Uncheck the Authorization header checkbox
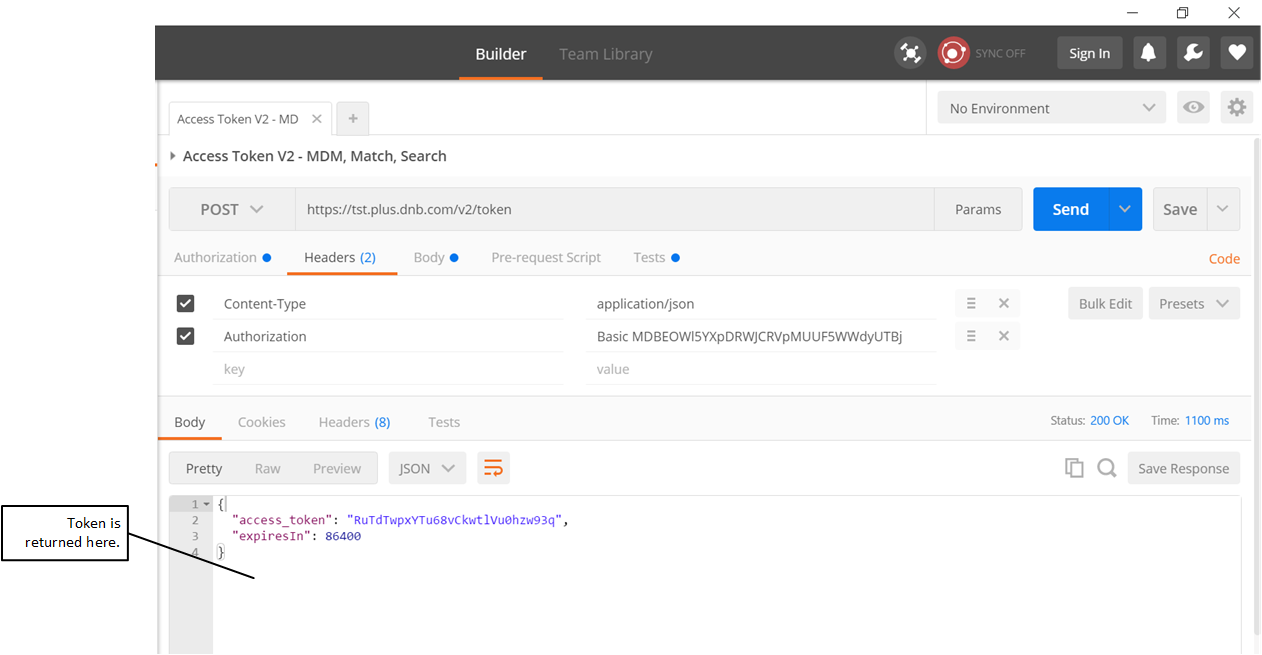 (185, 337)
